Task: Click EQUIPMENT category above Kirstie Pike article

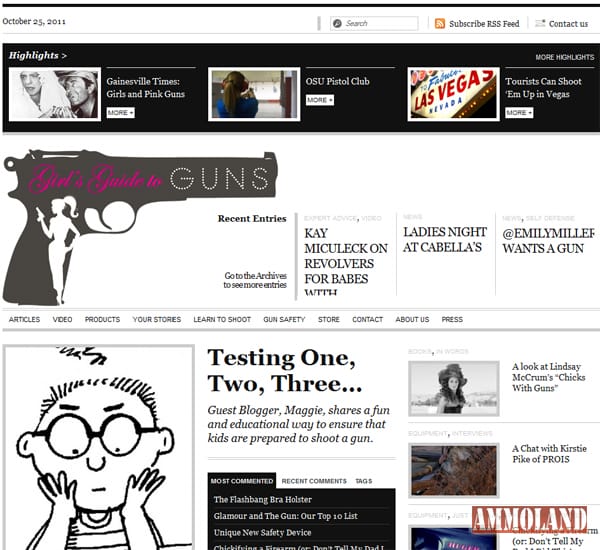Action: coord(427,434)
